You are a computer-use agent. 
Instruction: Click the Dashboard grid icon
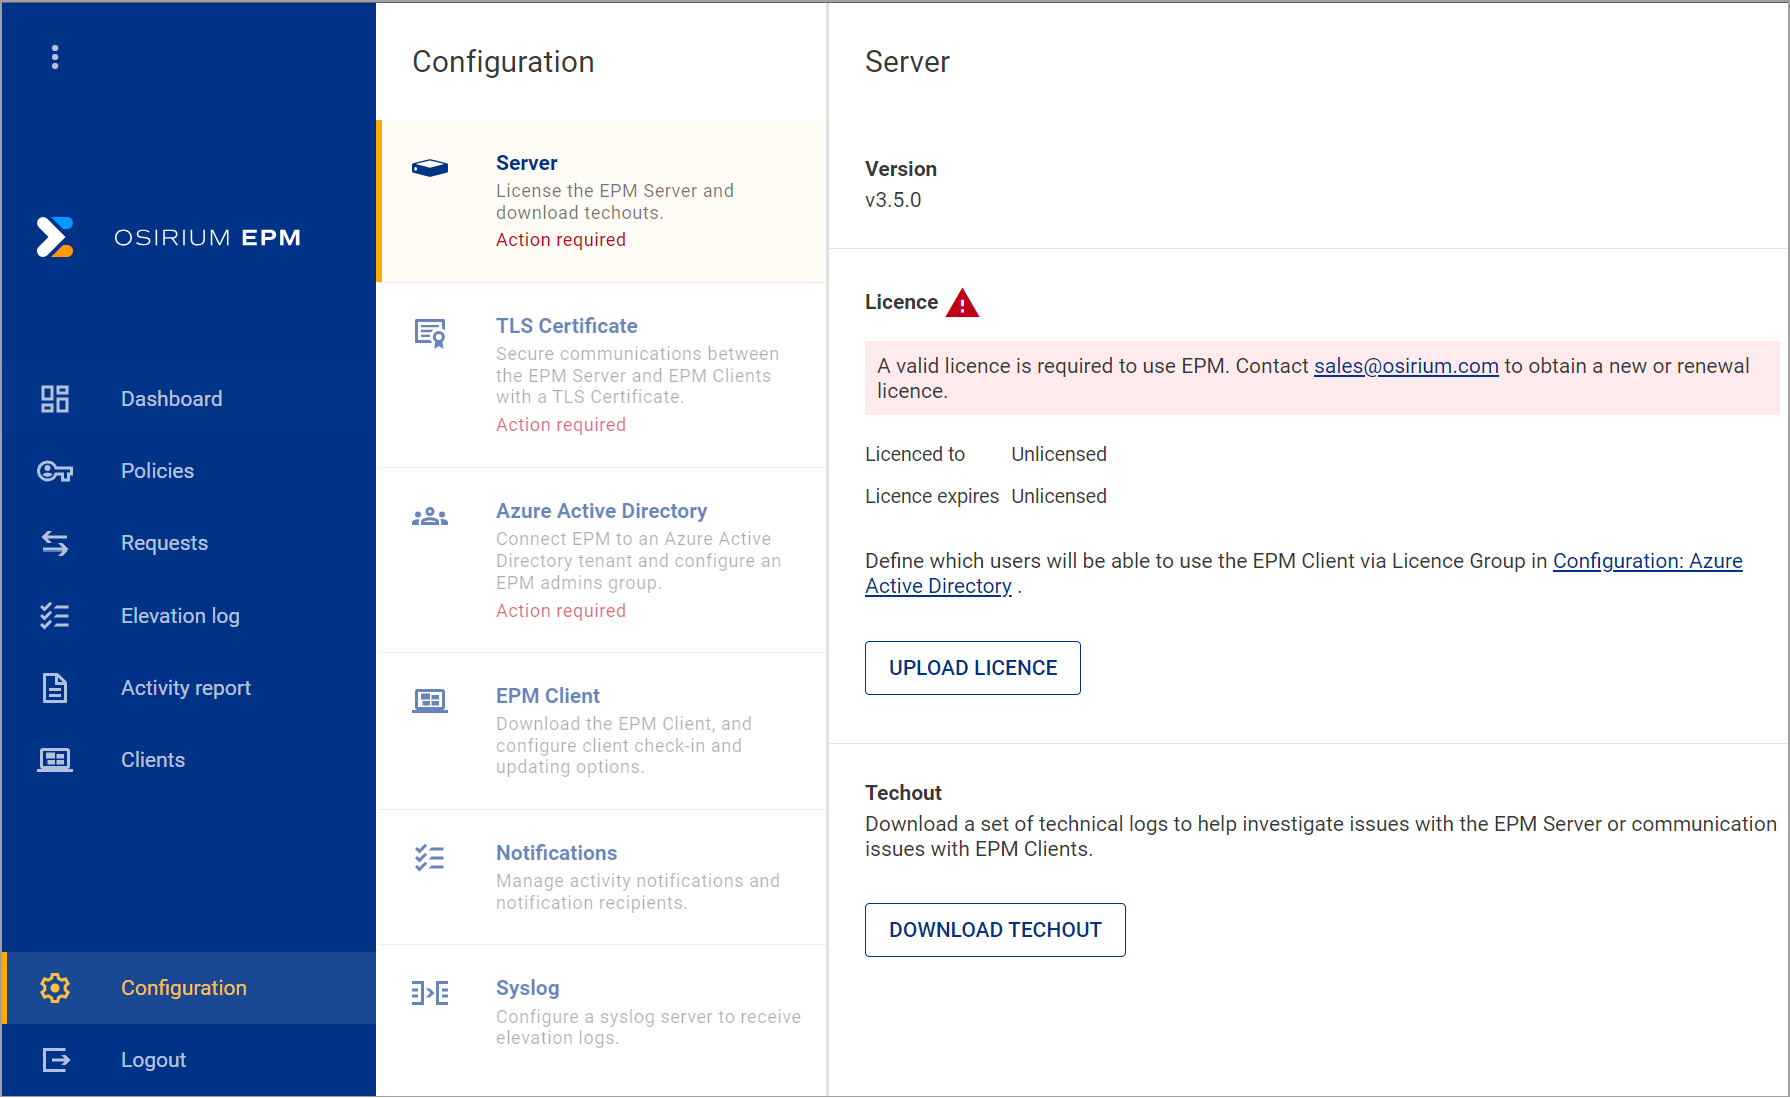pyautogui.click(x=55, y=399)
